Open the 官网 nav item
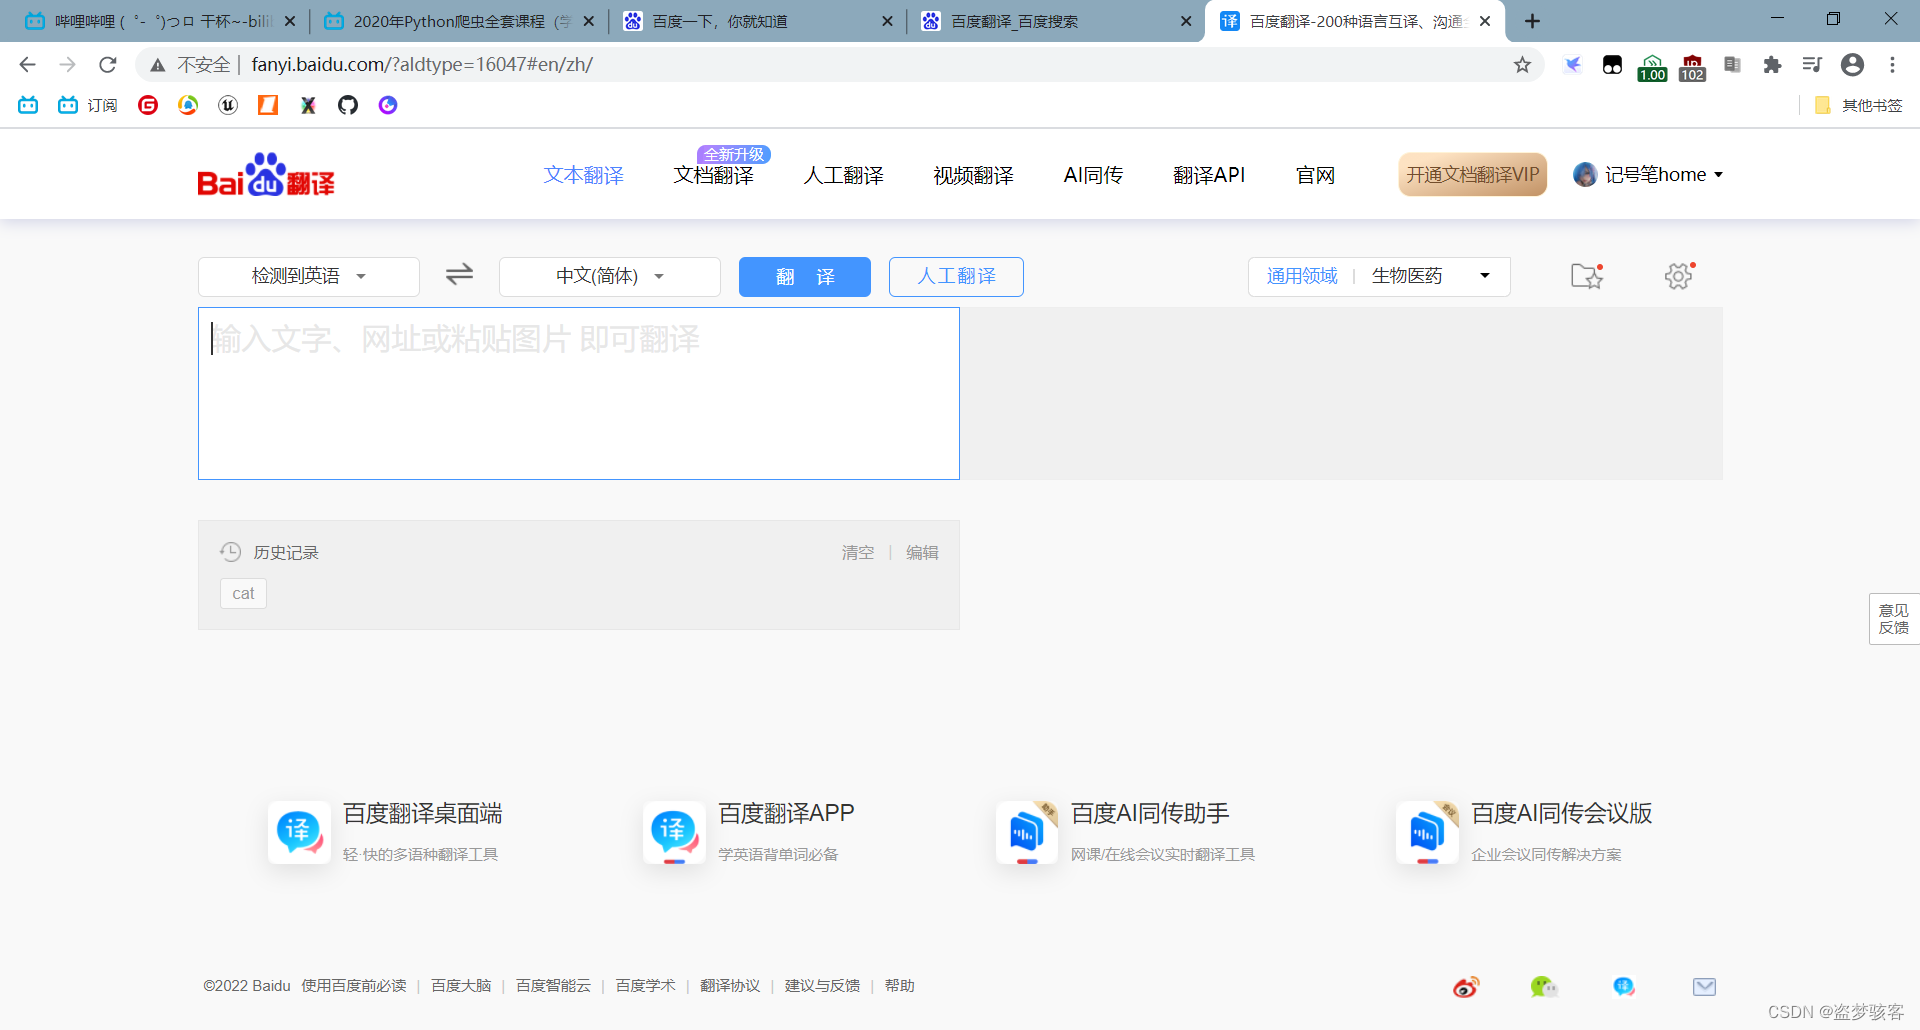This screenshot has width=1920, height=1030. (1315, 175)
